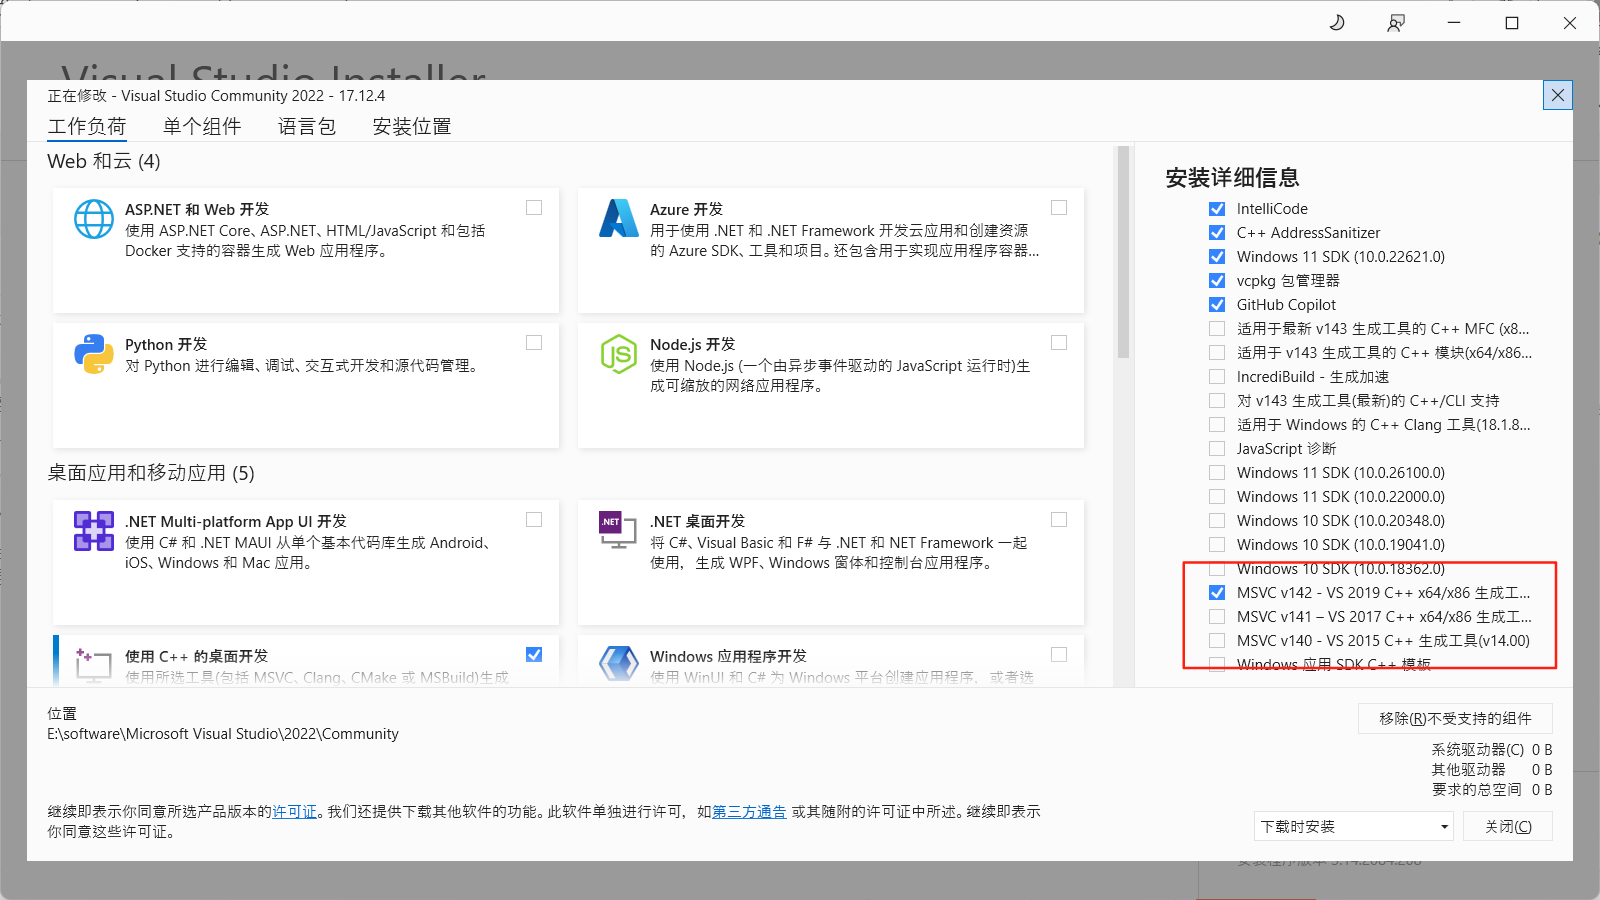Click the 桌面应用和移动应用 (5) heading
Screen dimensions: 1600x900
tap(151, 473)
